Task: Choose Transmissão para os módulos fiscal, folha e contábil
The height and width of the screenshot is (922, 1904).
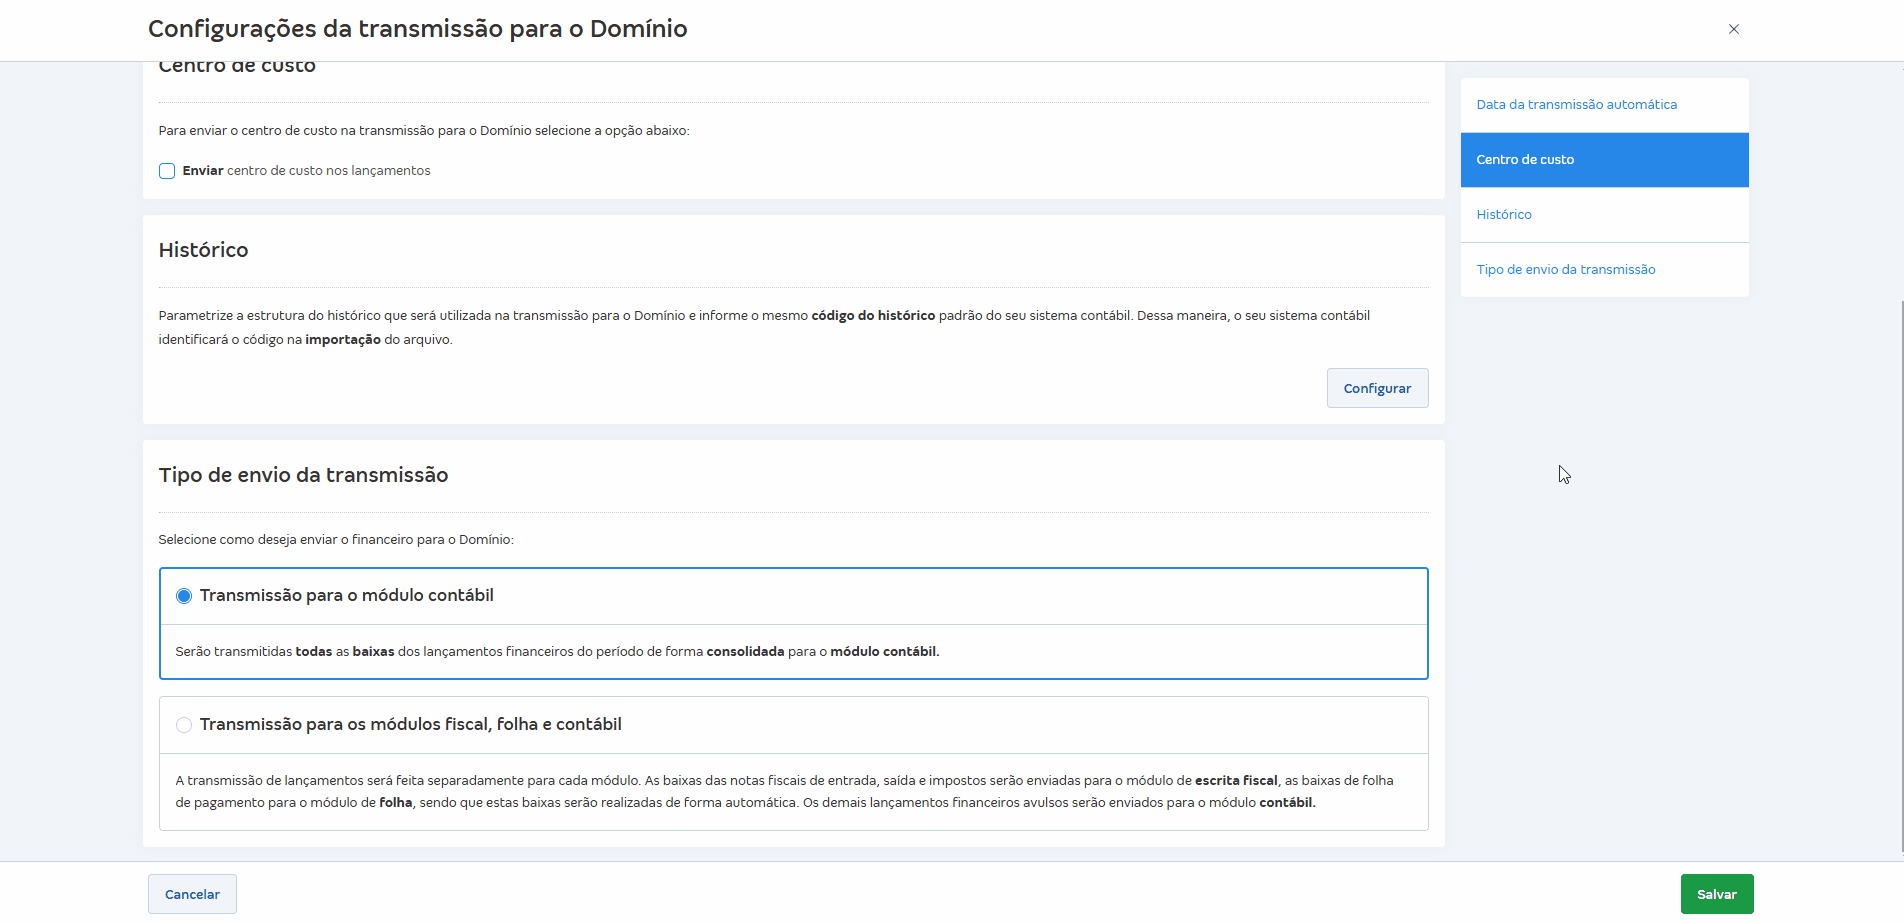Action: [x=184, y=724]
